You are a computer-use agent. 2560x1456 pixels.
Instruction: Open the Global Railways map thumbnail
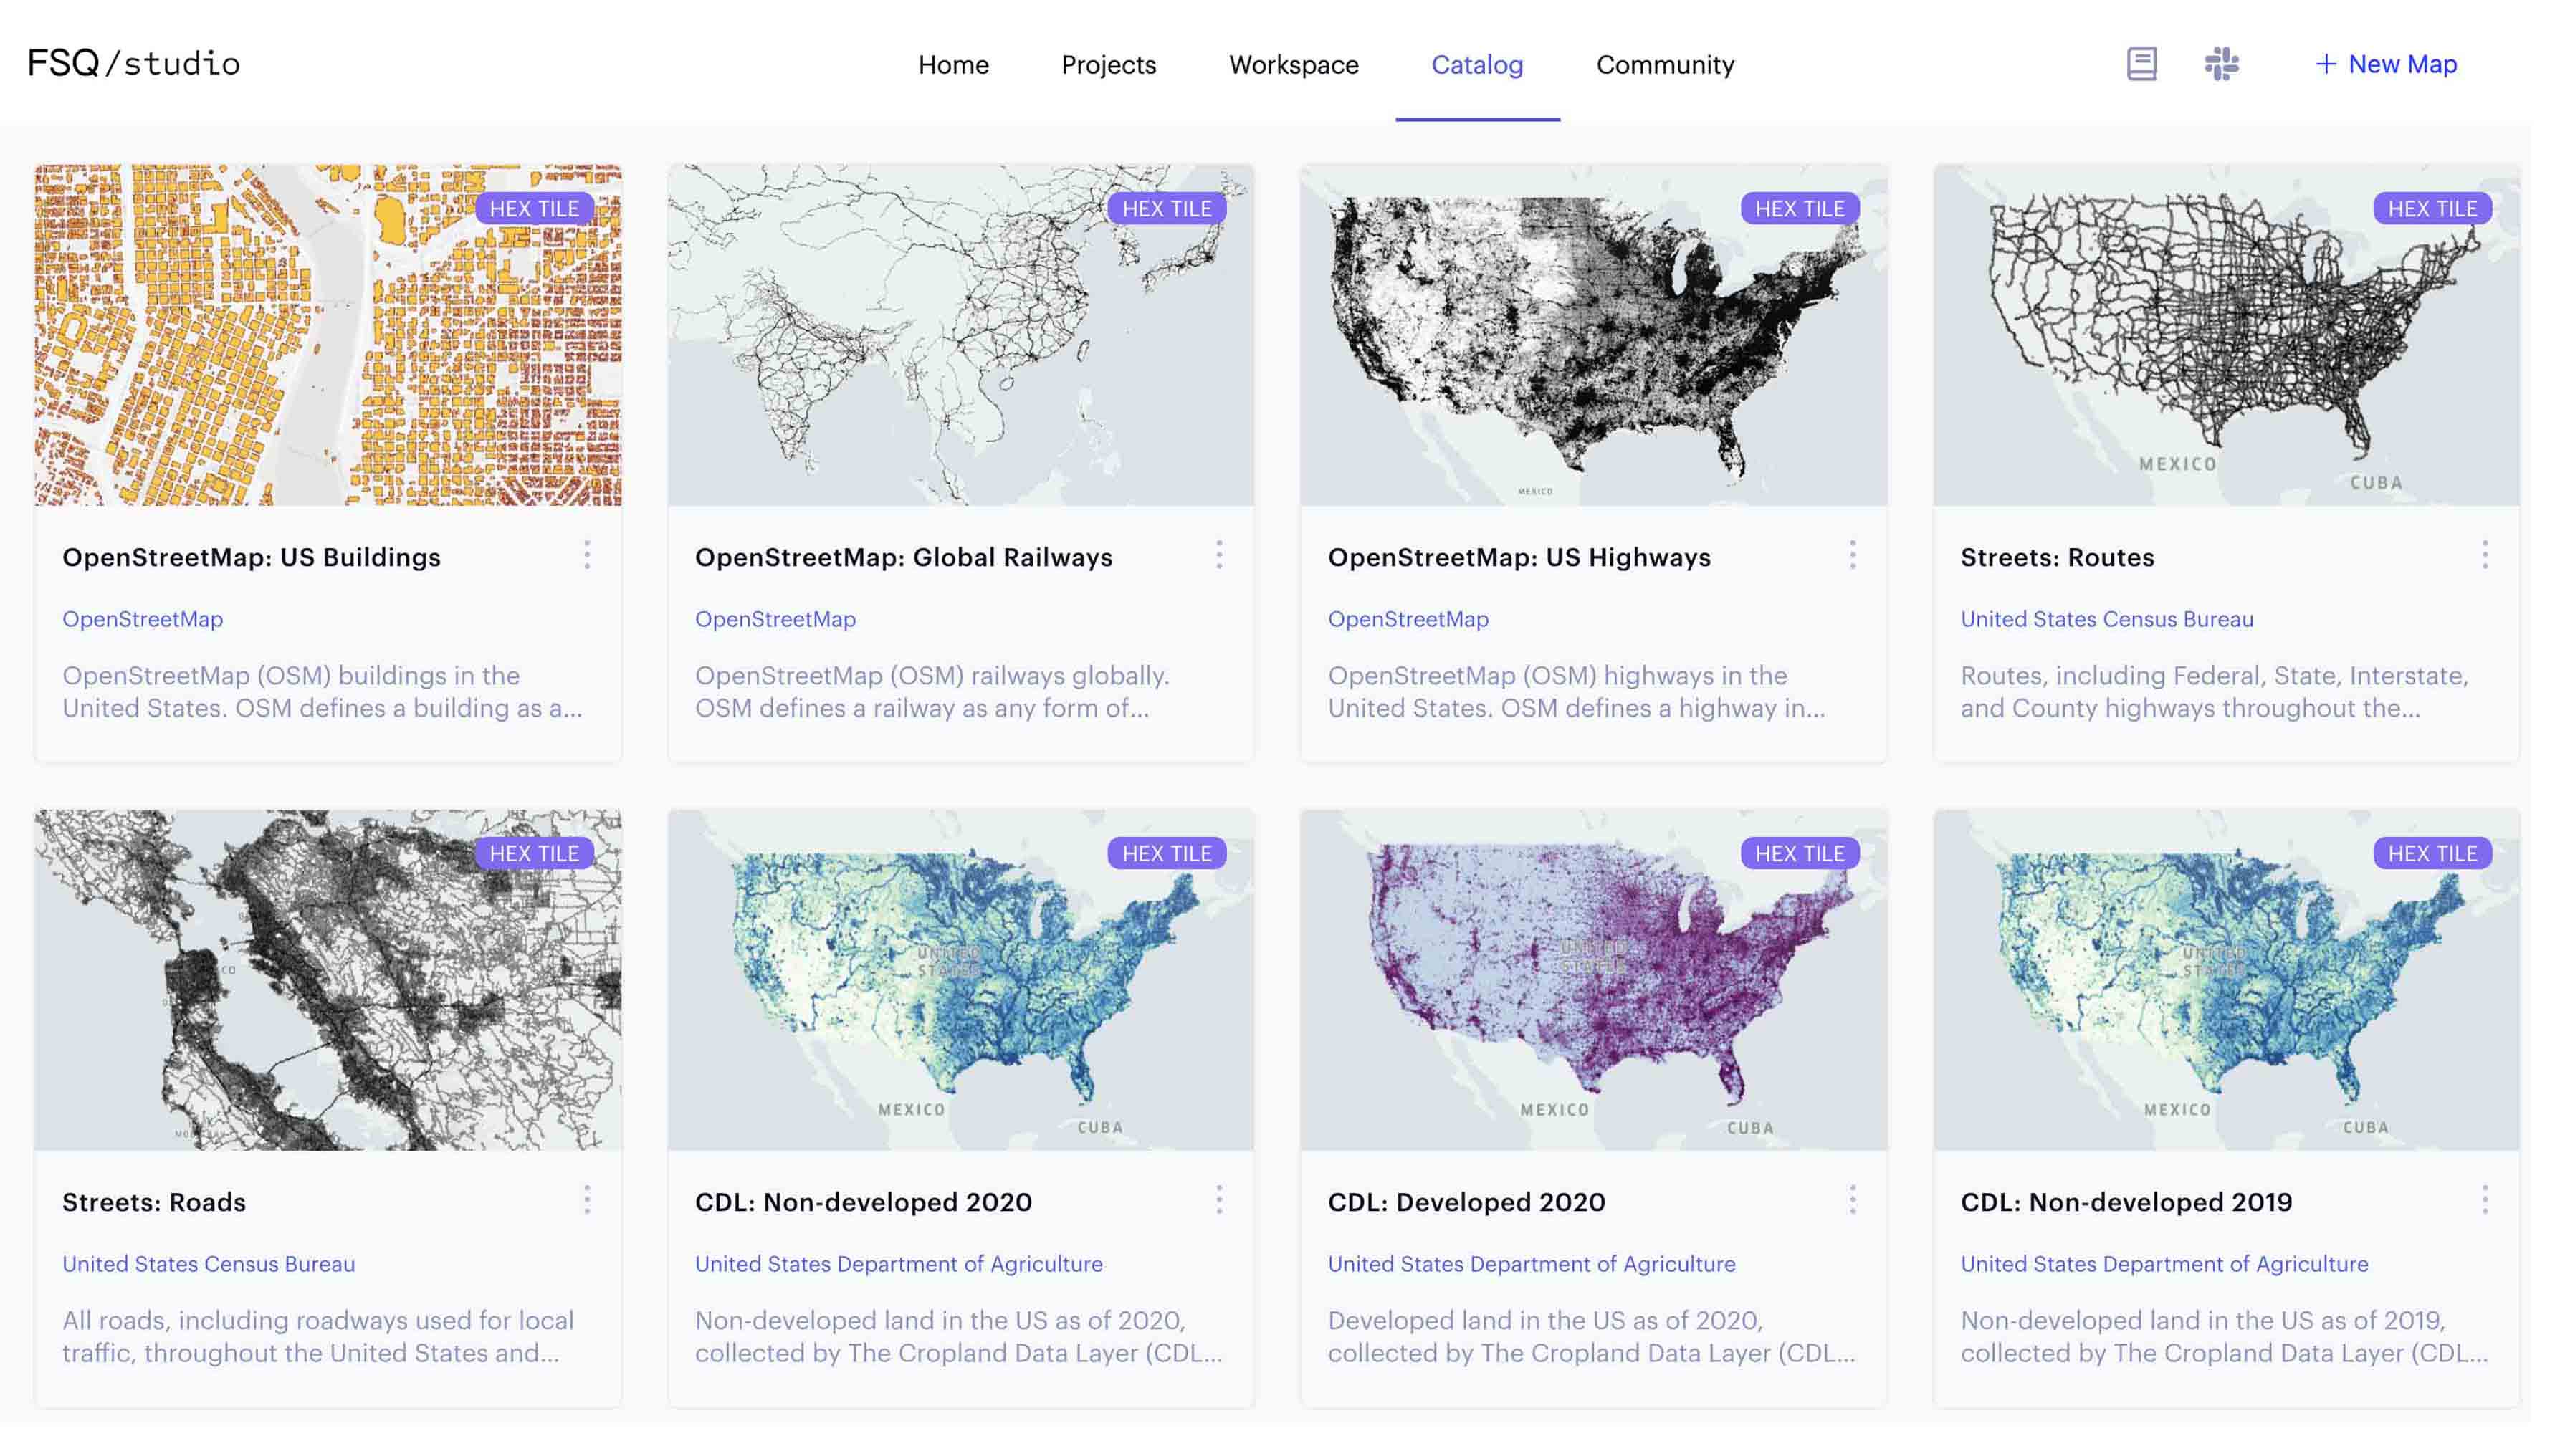pos(961,335)
